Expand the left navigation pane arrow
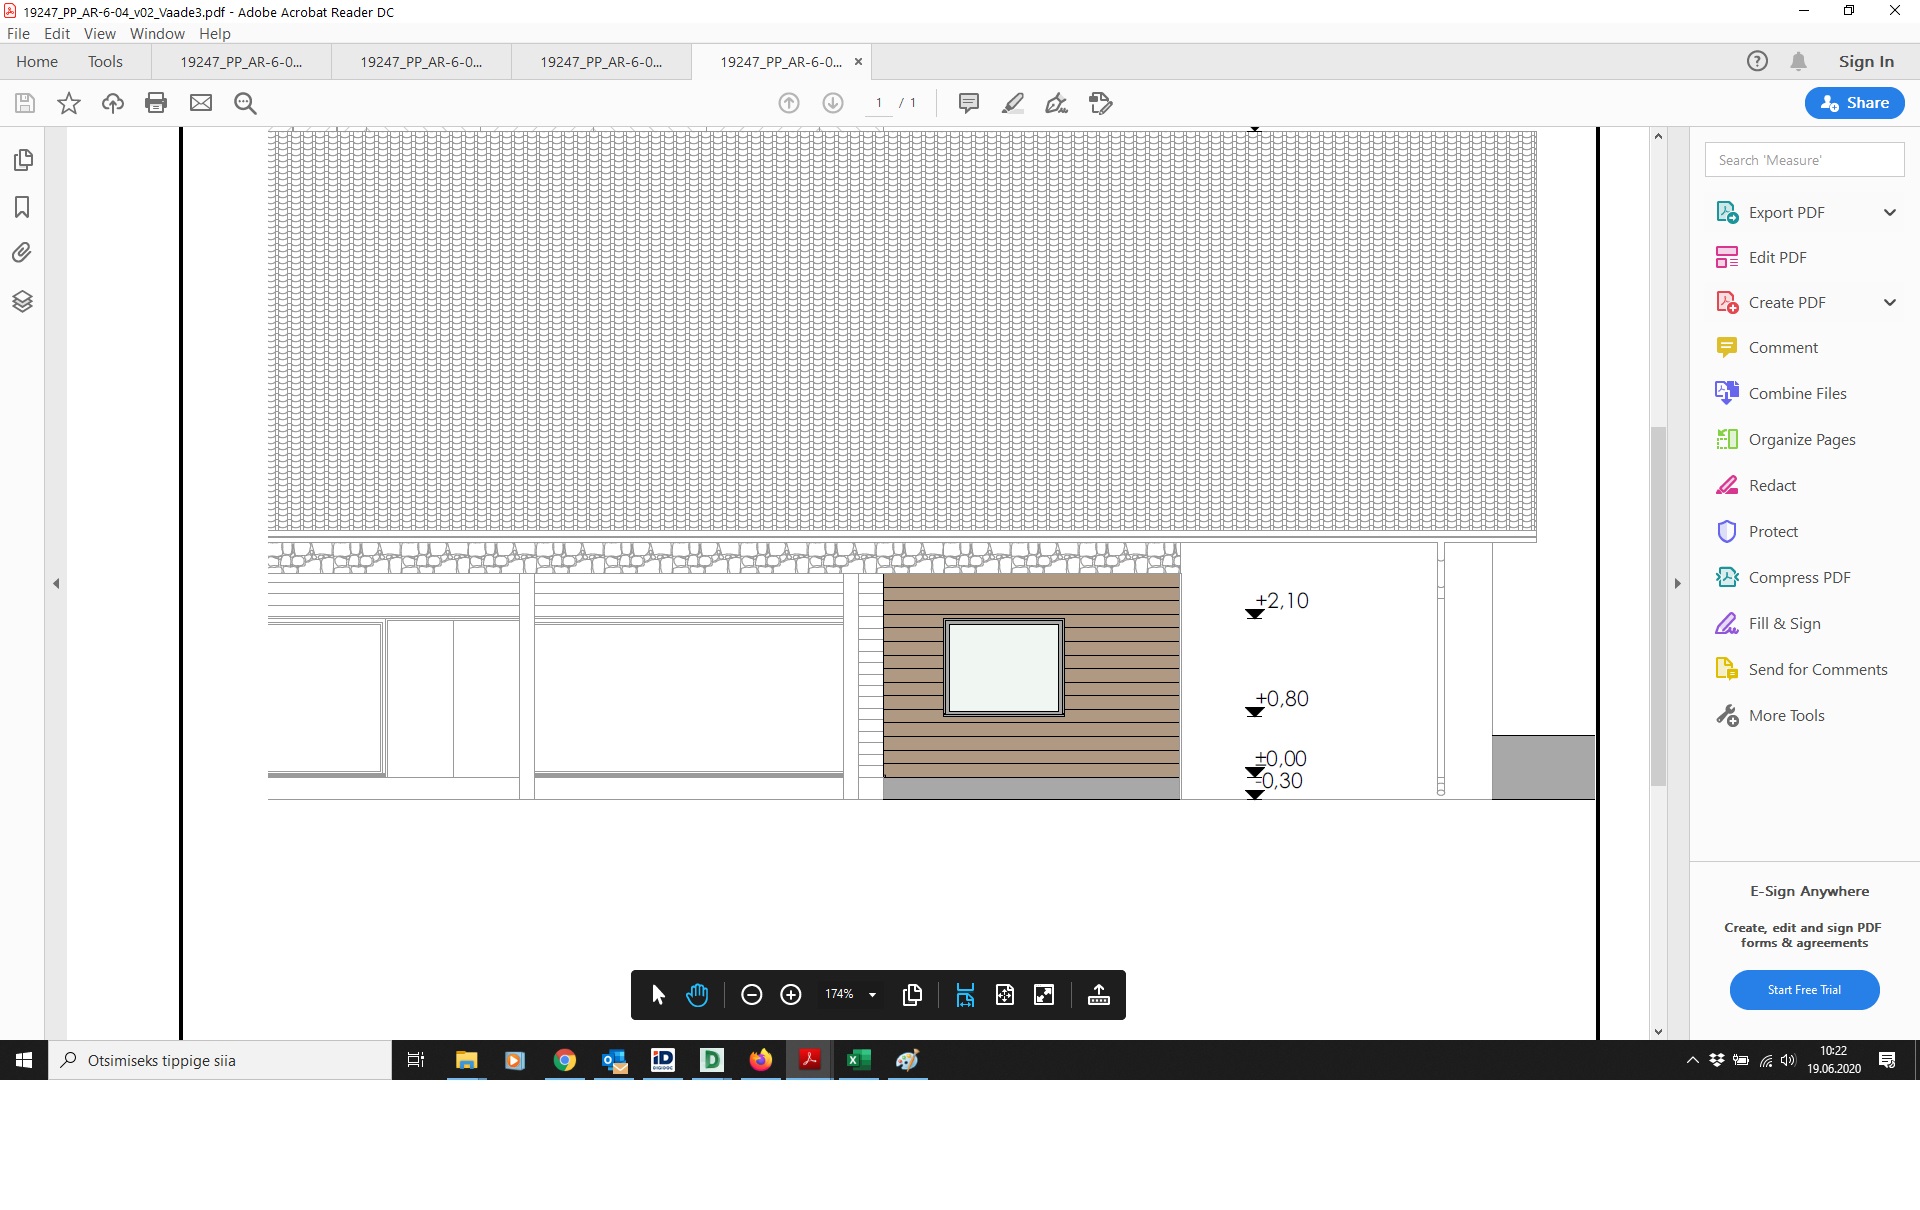 tap(56, 583)
